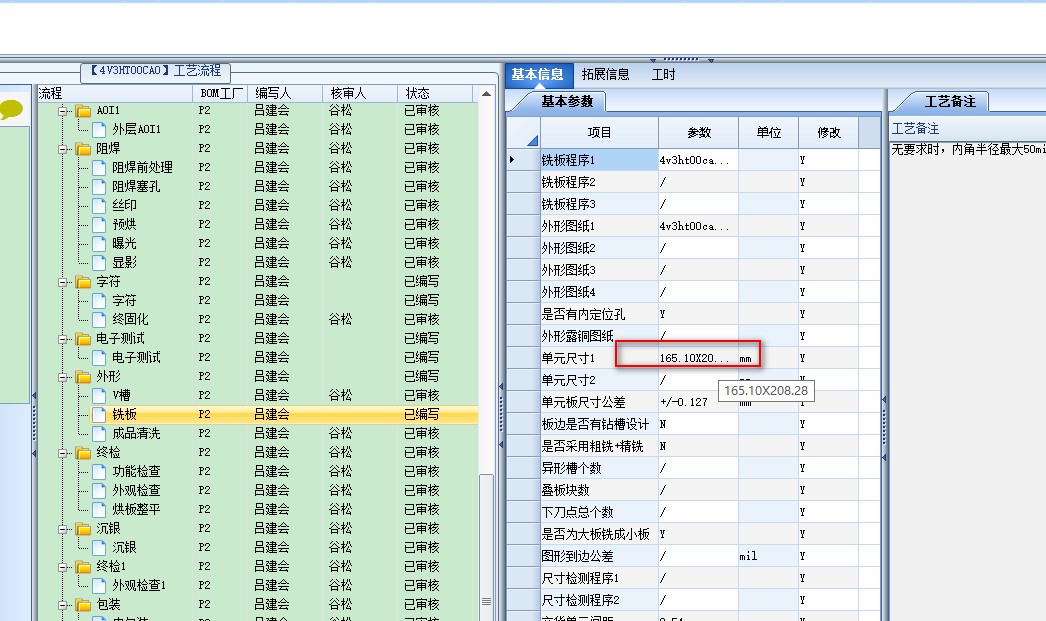Image resolution: width=1046 pixels, height=621 pixels.
Task: Click the 状态 column header
Action: [434, 93]
